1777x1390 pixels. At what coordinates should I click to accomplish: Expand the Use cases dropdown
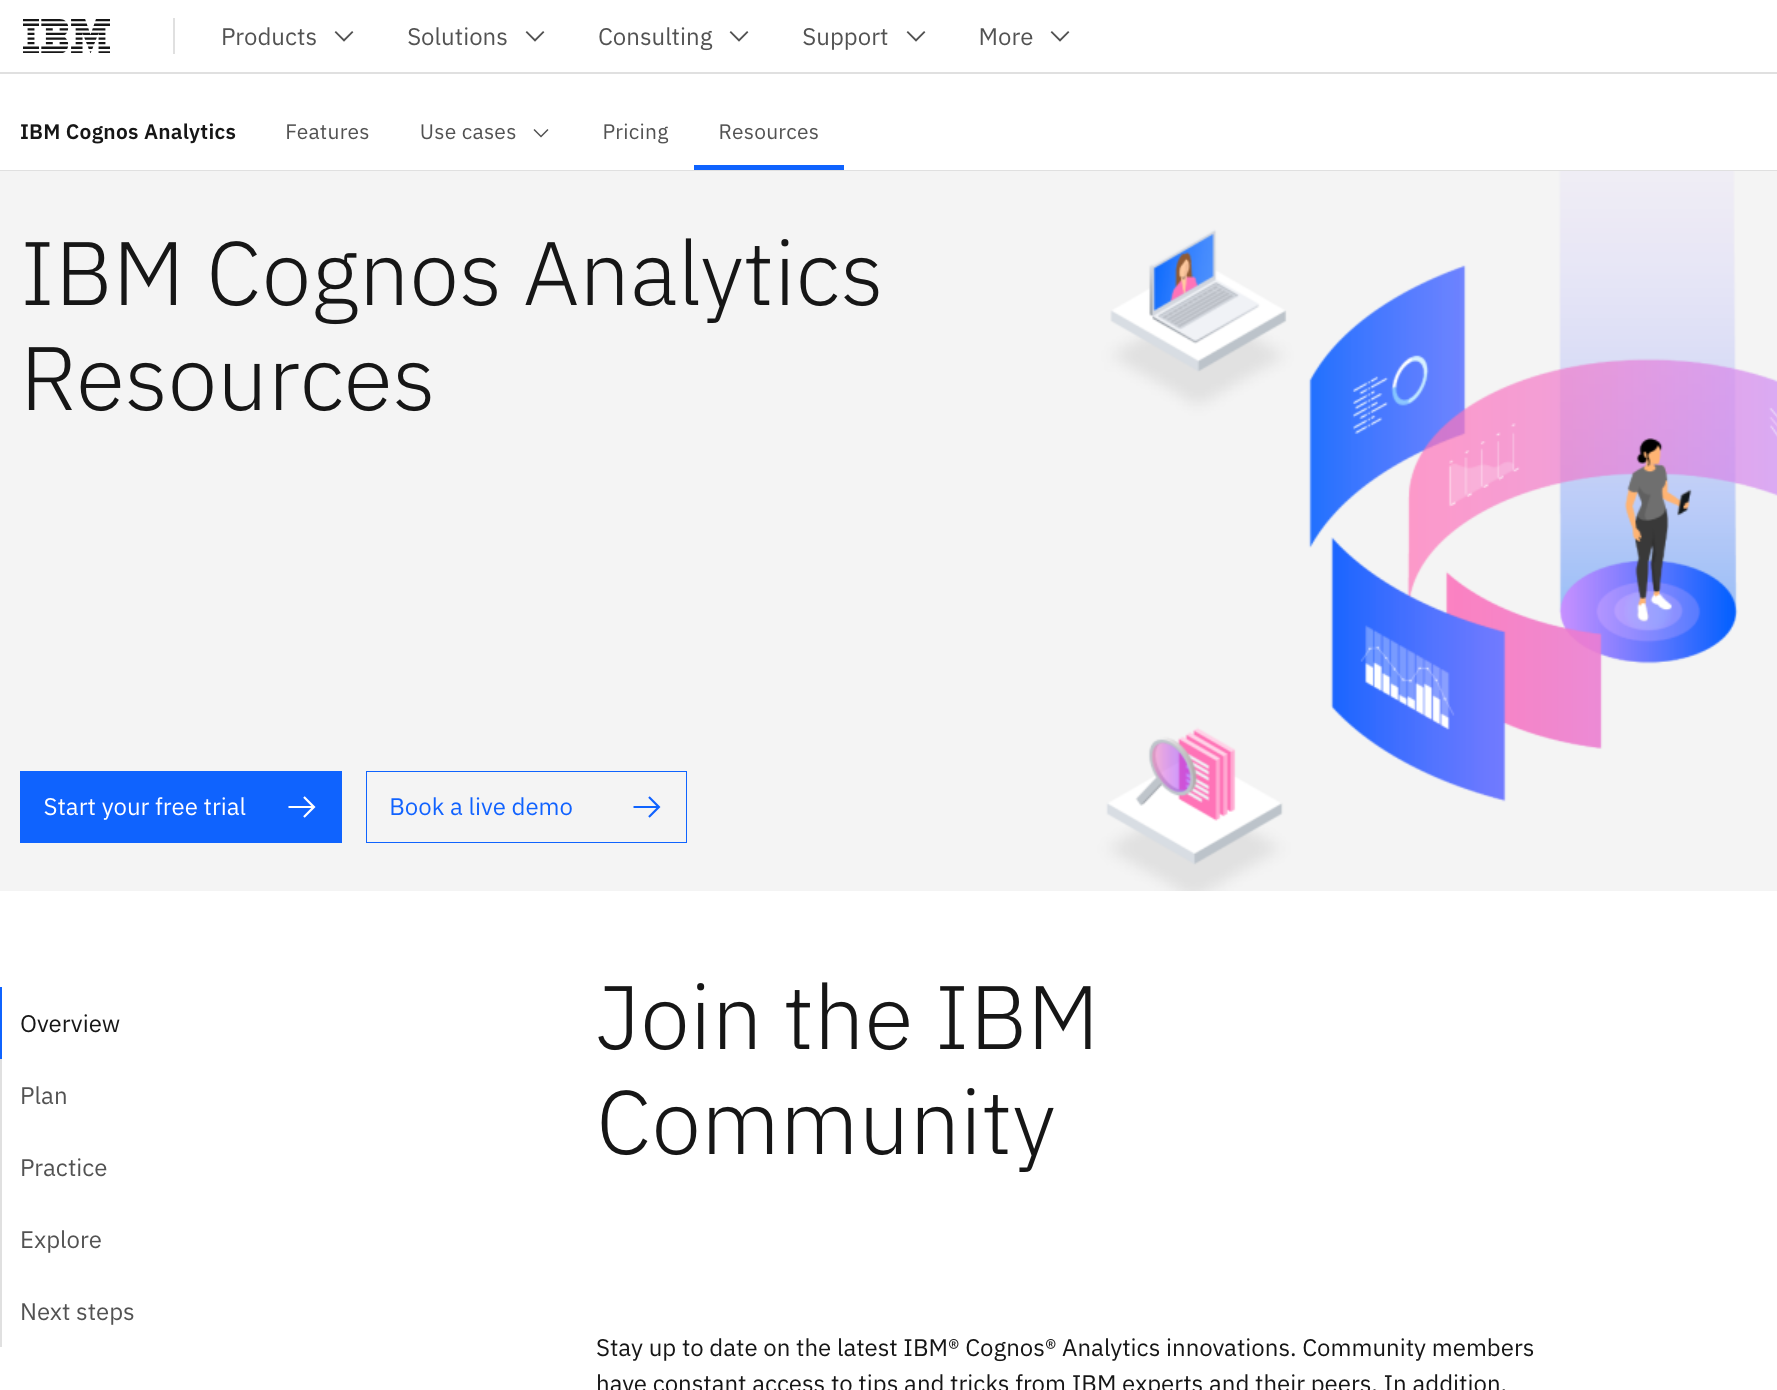(485, 132)
